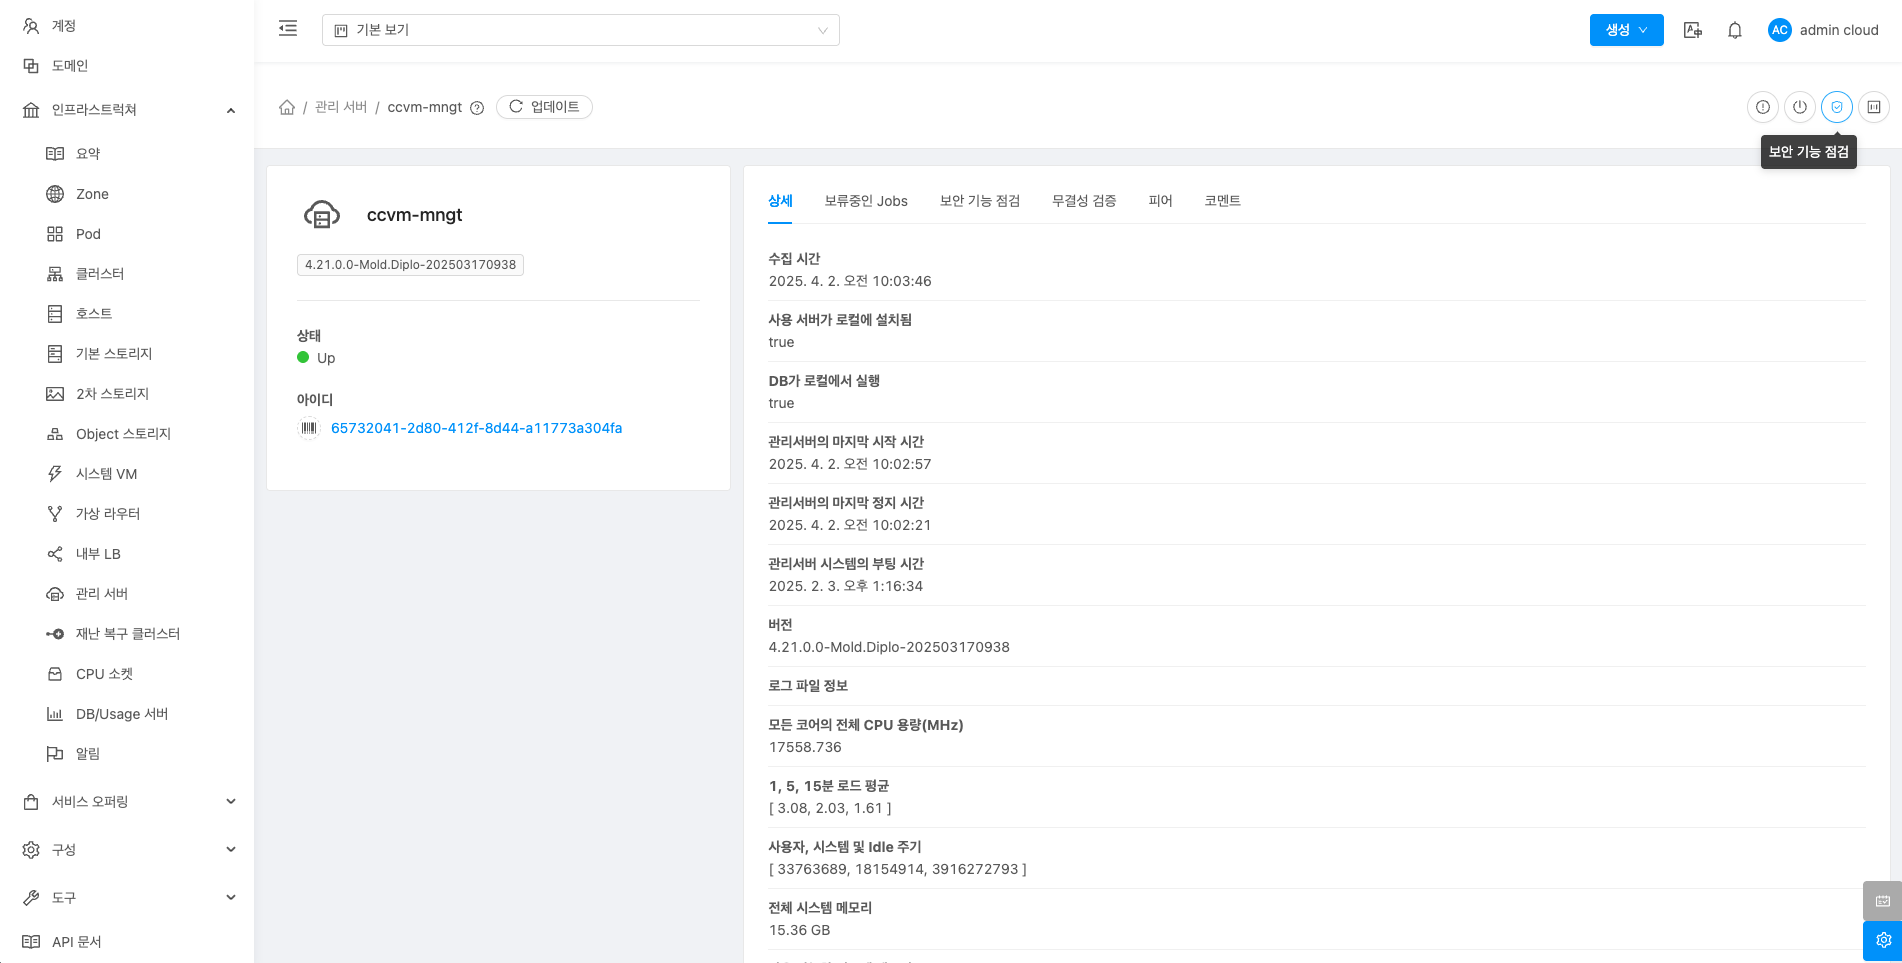Click the 업데이트 refresh button
Viewport: 1902px width, 963px height.
[x=544, y=107]
